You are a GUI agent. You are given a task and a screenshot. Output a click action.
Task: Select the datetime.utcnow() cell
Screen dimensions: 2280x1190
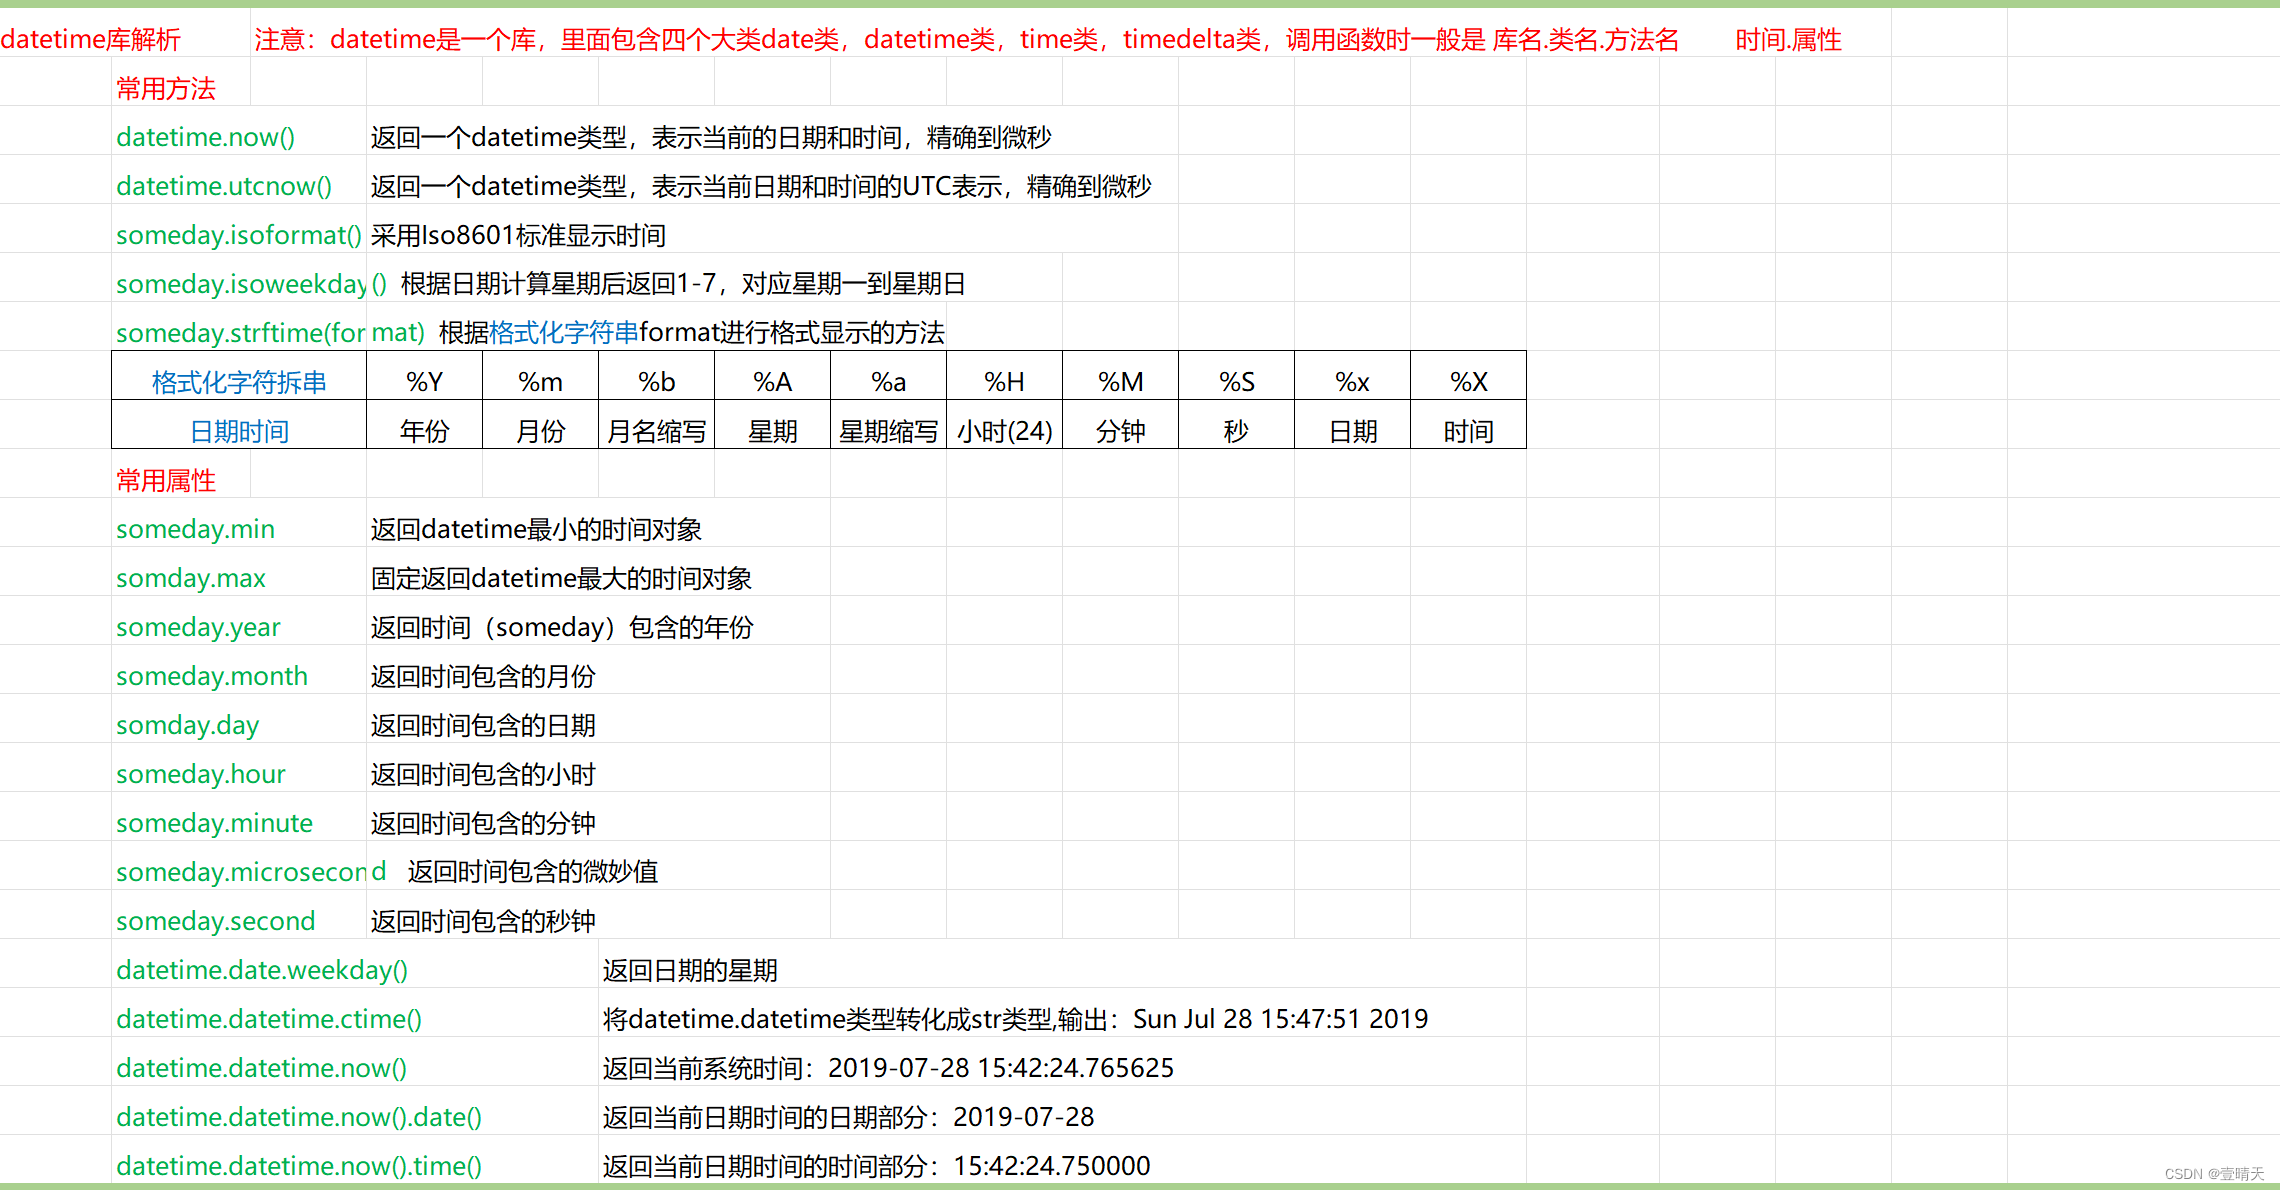223,186
